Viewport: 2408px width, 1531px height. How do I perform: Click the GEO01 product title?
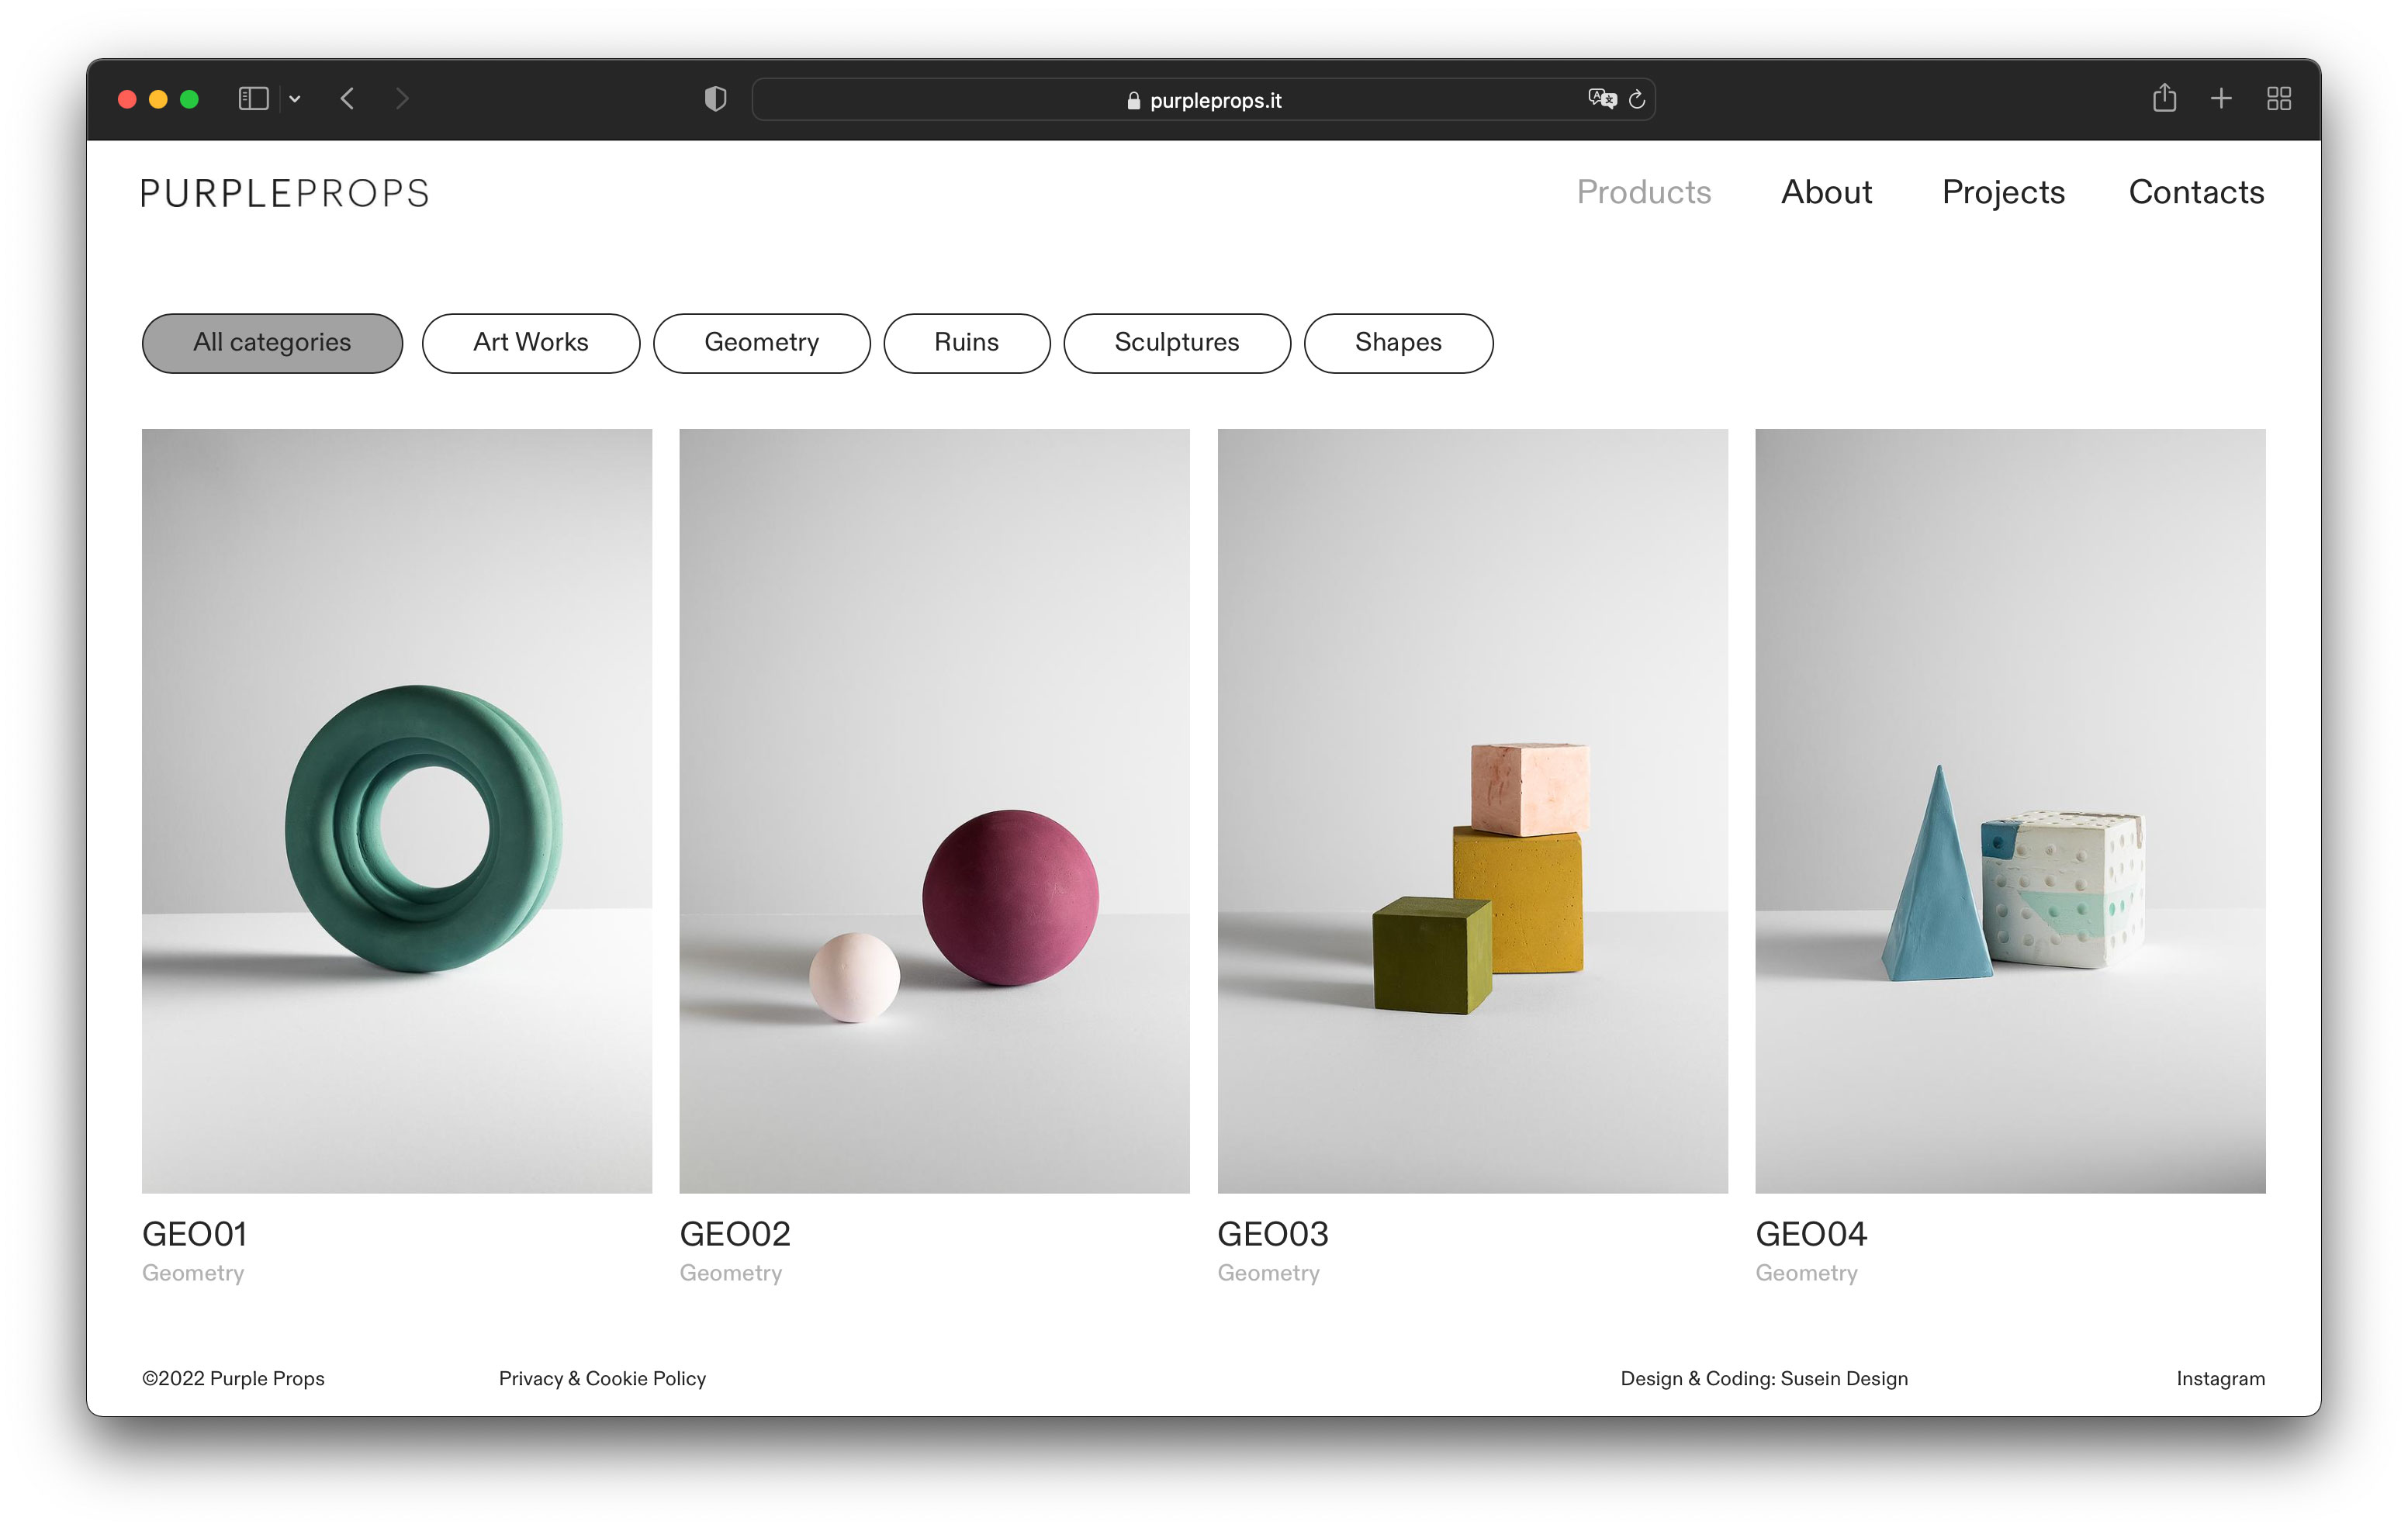pyautogui.click(x=194, y=1234)
